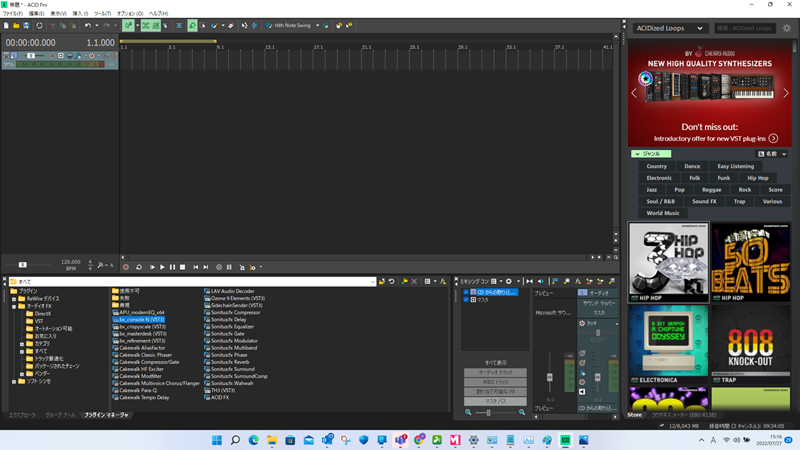Toggle the ジャンル filter button

click(x=651, y=154)
